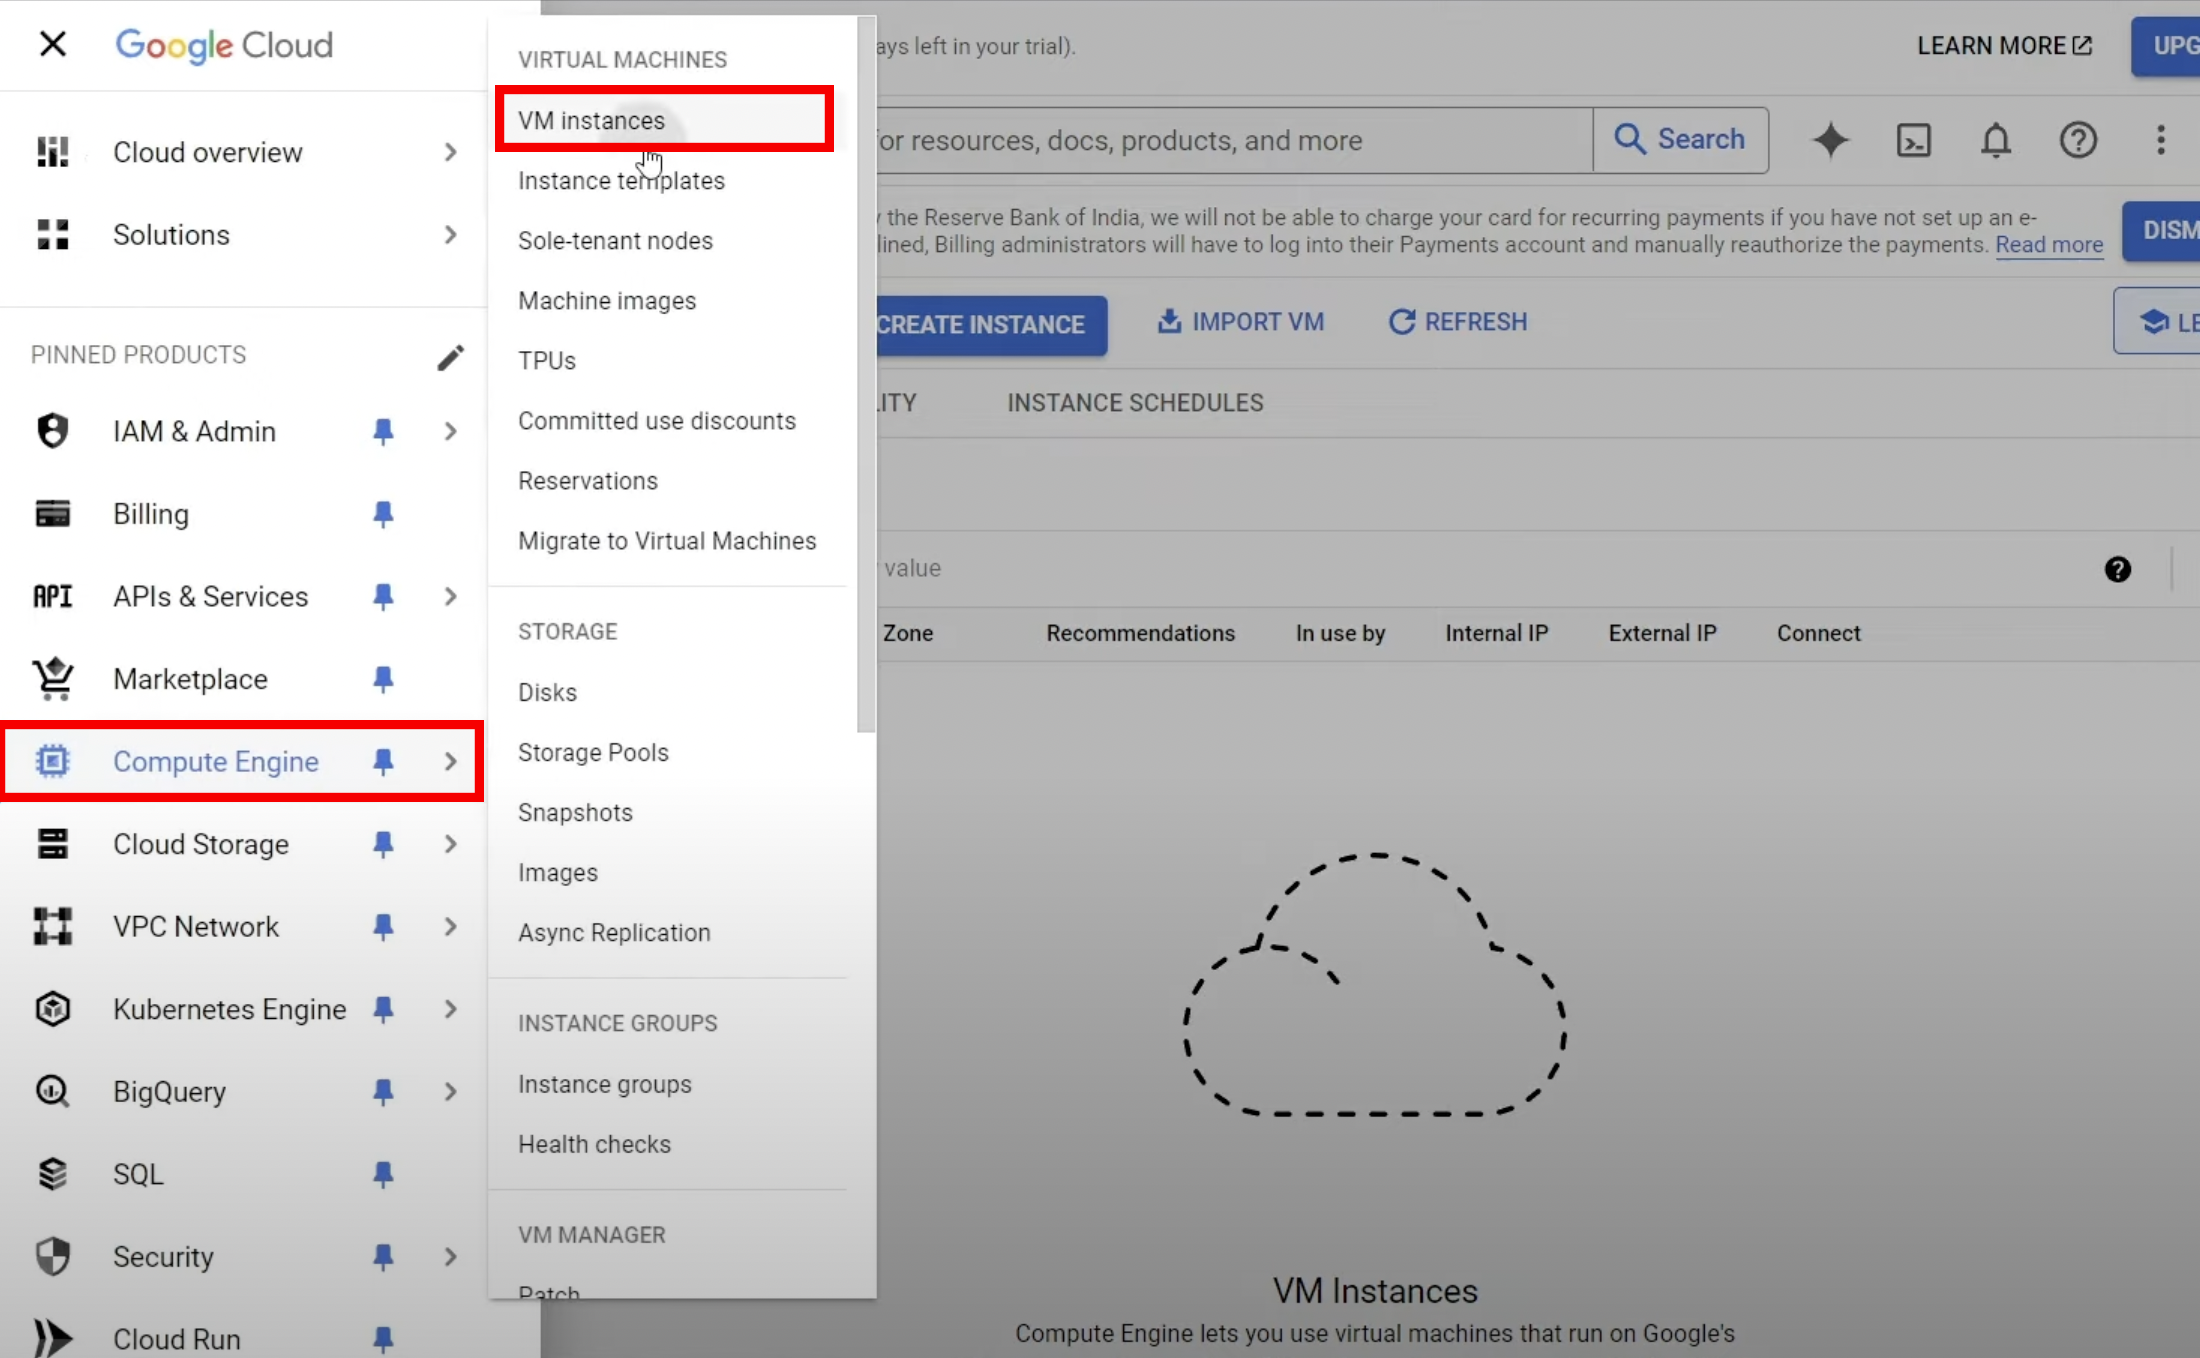Click the help question mark icon
Screen dimensions: 2200x1358
pyautogui.click(x=2078, y=140)
